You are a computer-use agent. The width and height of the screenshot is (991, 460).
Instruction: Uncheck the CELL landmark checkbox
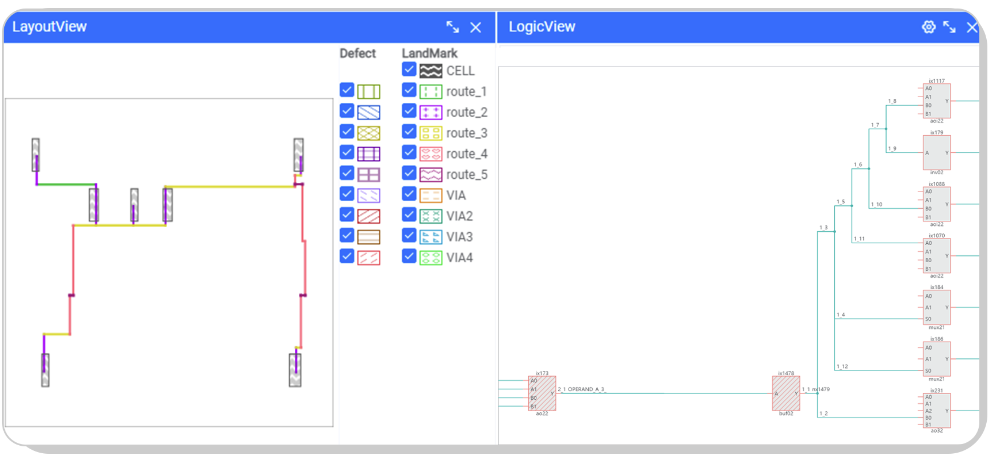click(409, 70)
